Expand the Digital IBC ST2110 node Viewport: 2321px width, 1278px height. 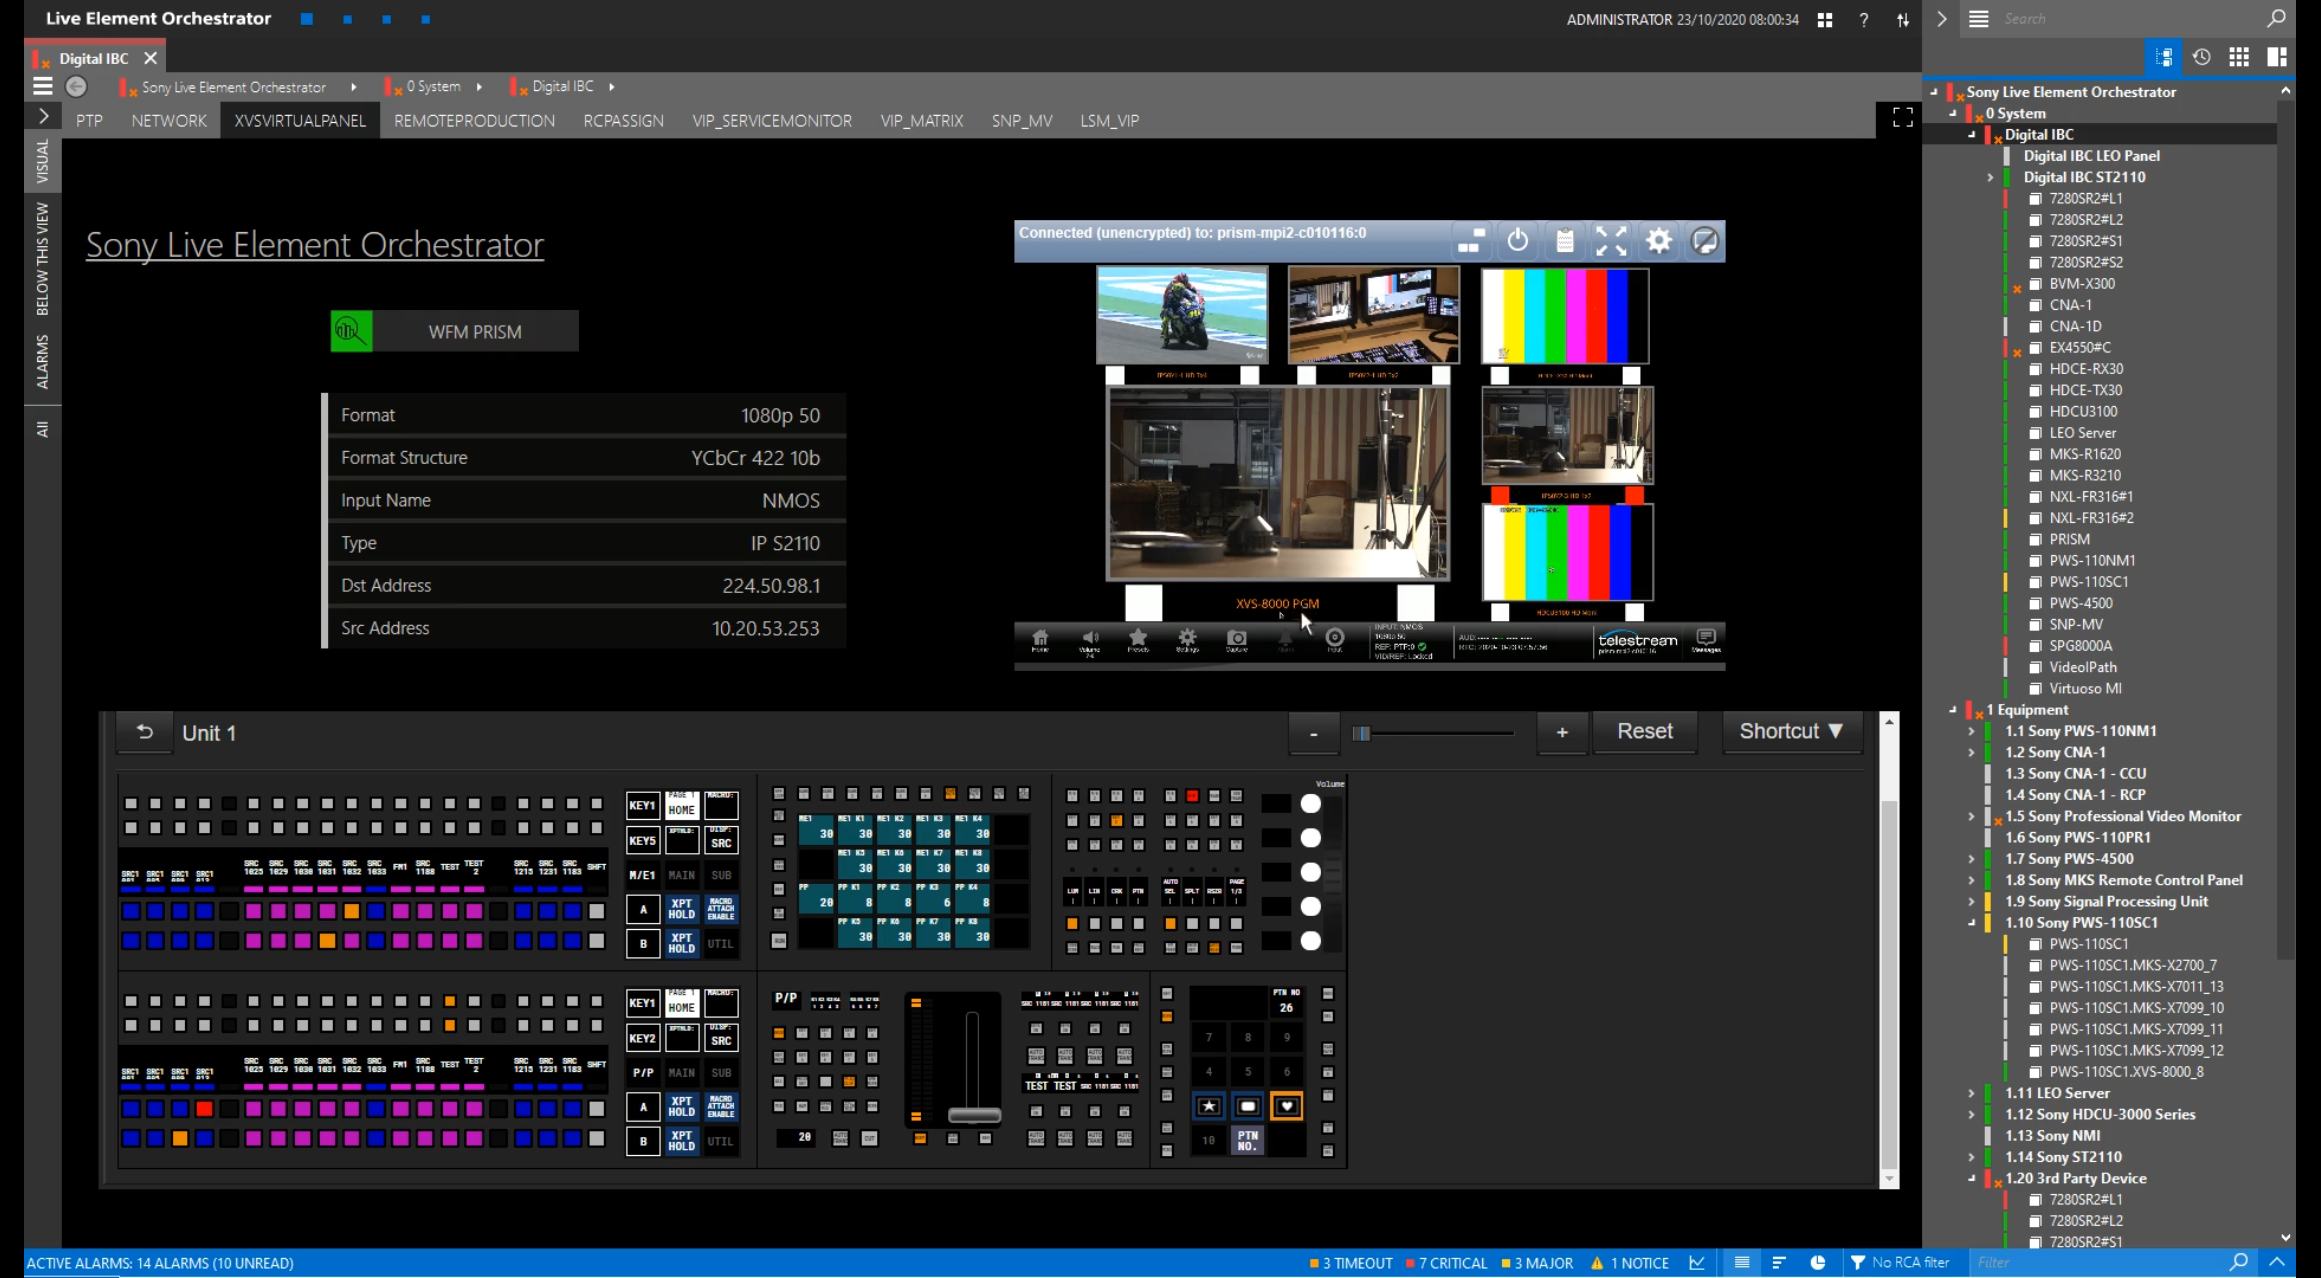tap(1990, 177)
